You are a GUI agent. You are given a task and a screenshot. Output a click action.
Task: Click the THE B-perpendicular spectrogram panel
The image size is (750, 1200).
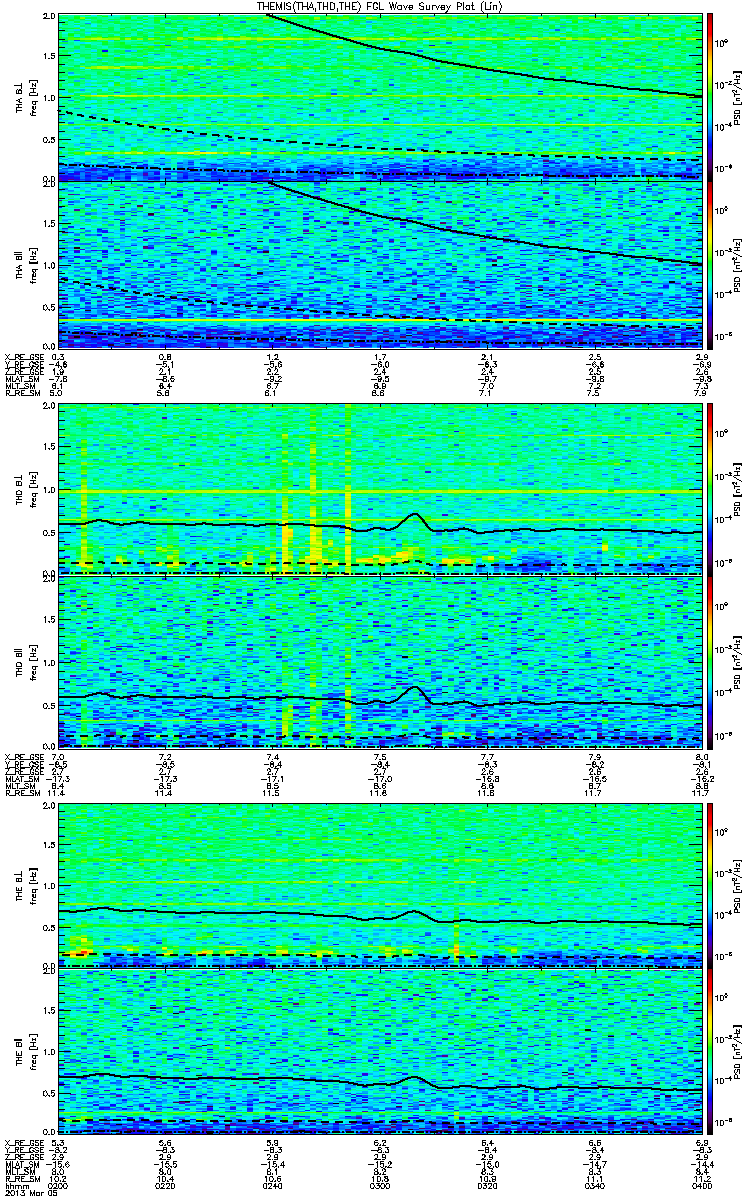pyautogui.click(x=379, y=885)
